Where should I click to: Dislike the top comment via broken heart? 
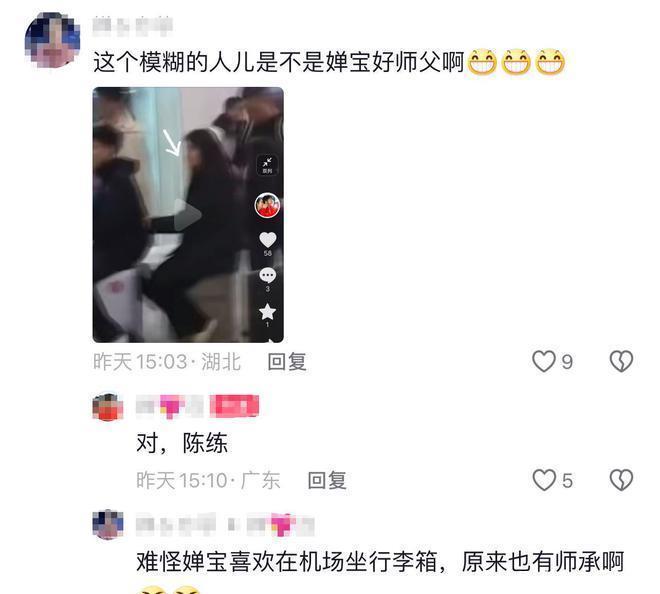point(621,362)
